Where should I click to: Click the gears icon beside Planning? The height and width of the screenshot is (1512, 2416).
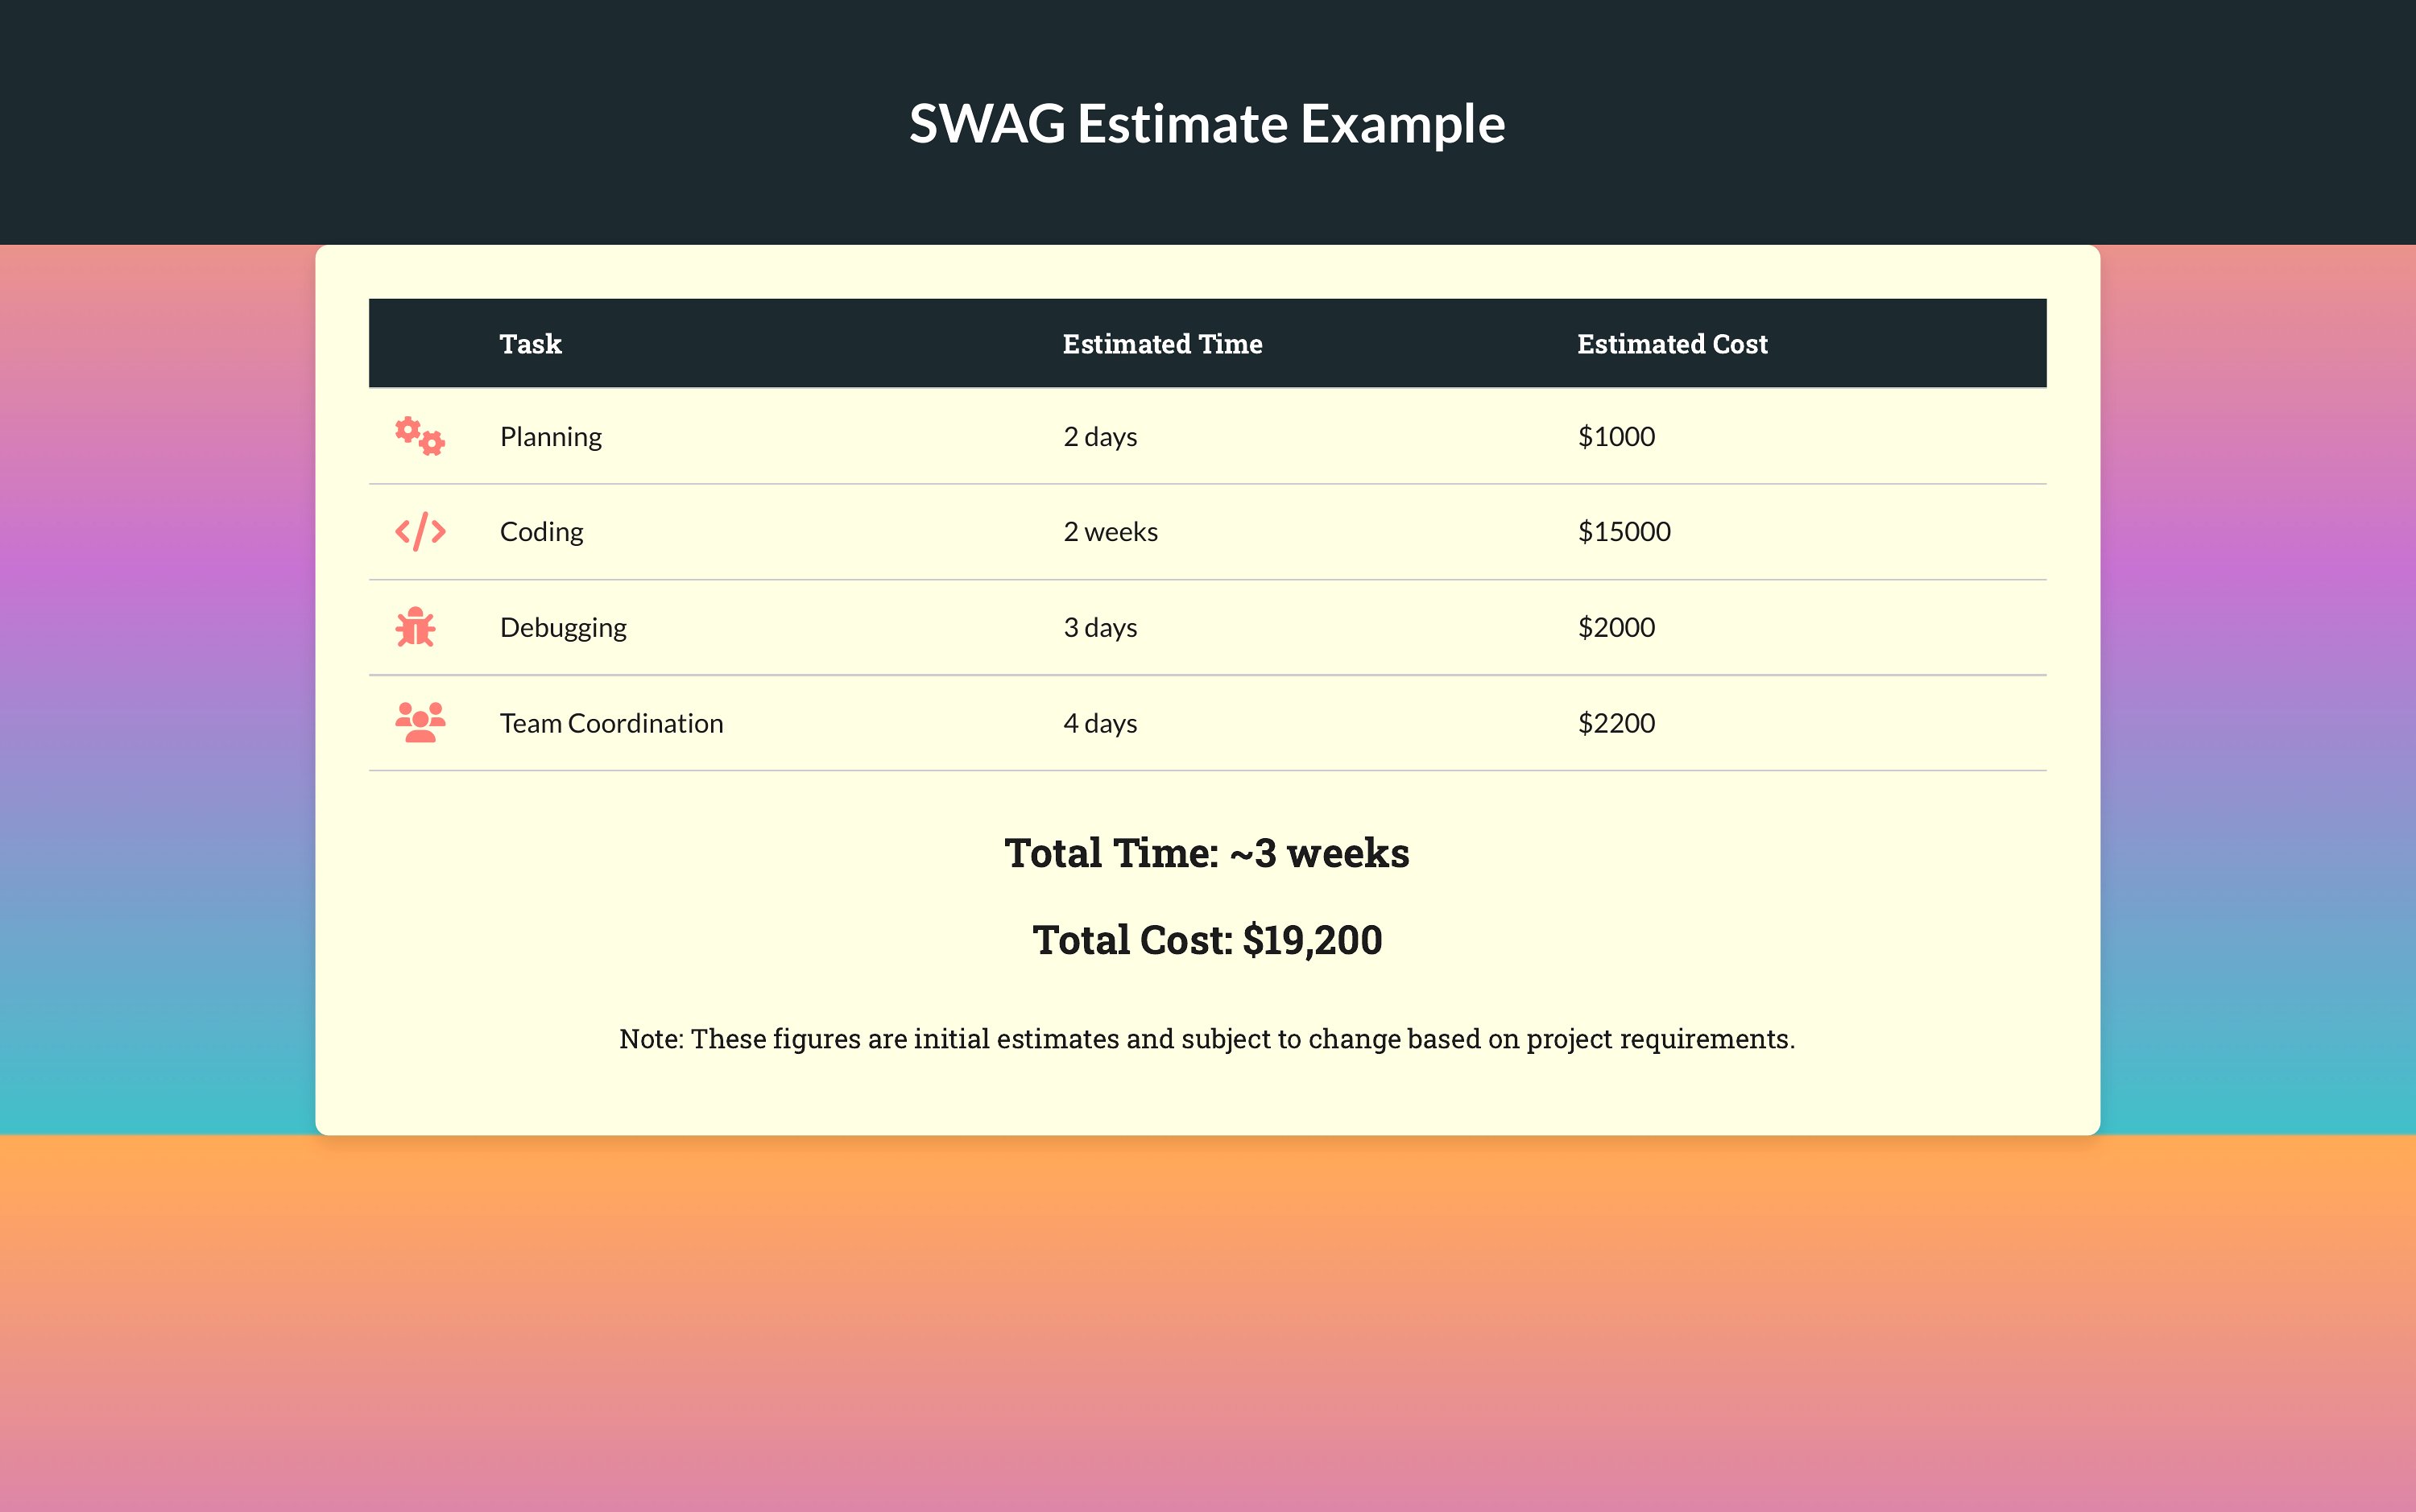click(420, 437)
